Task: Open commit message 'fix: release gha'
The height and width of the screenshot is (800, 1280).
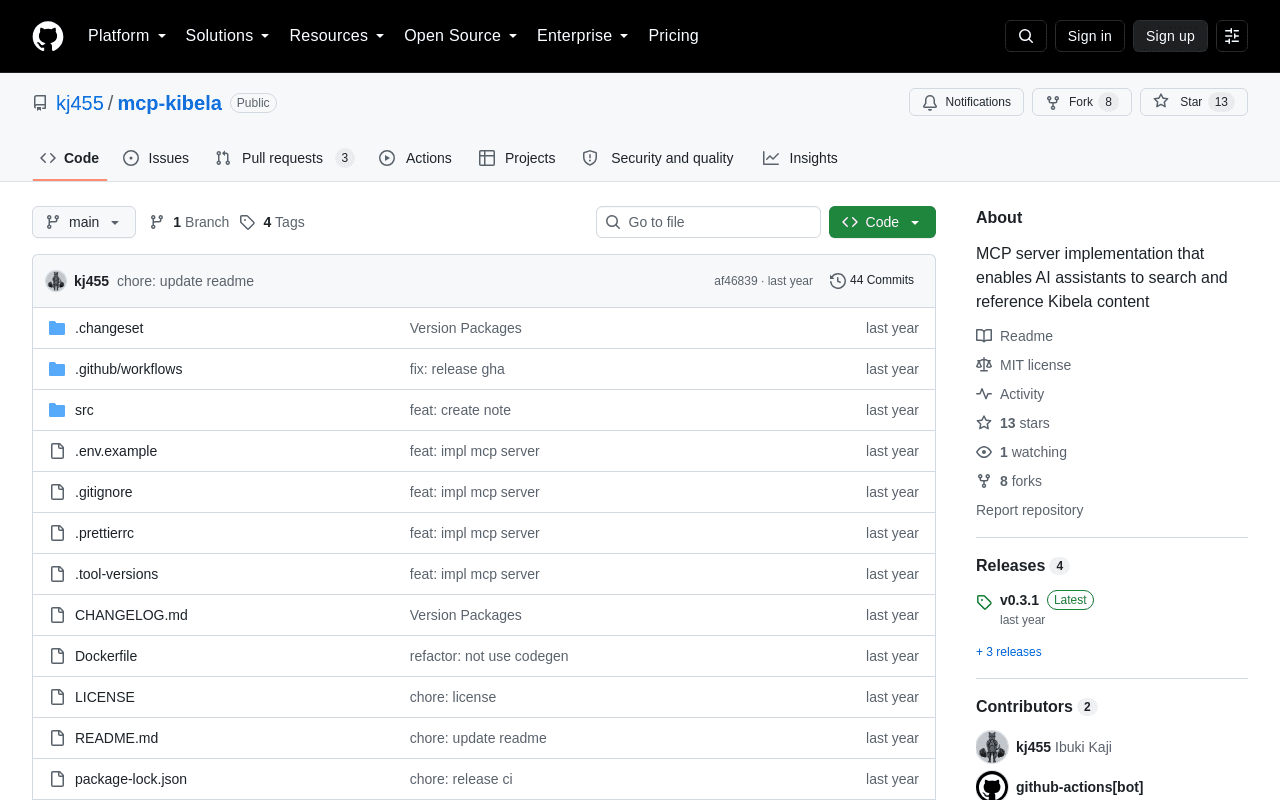Action: point(457,369)
